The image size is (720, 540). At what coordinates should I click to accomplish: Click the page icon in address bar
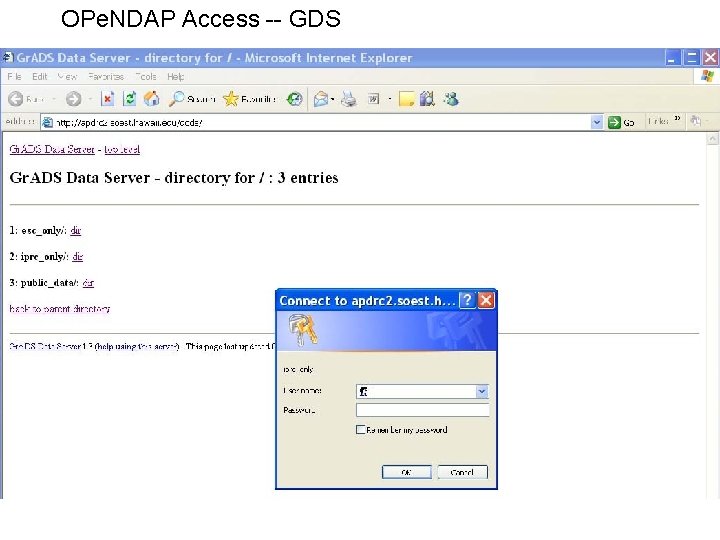(47, 122)
